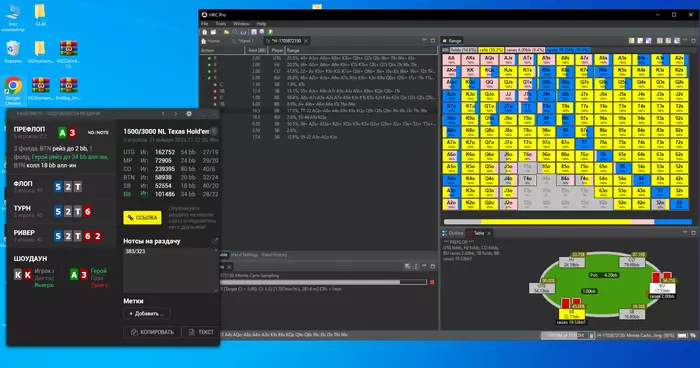Select the $4.40 folder on desktop
This screenshot has height=368, width=700.
pyautogui.click(x=40, y=15)
